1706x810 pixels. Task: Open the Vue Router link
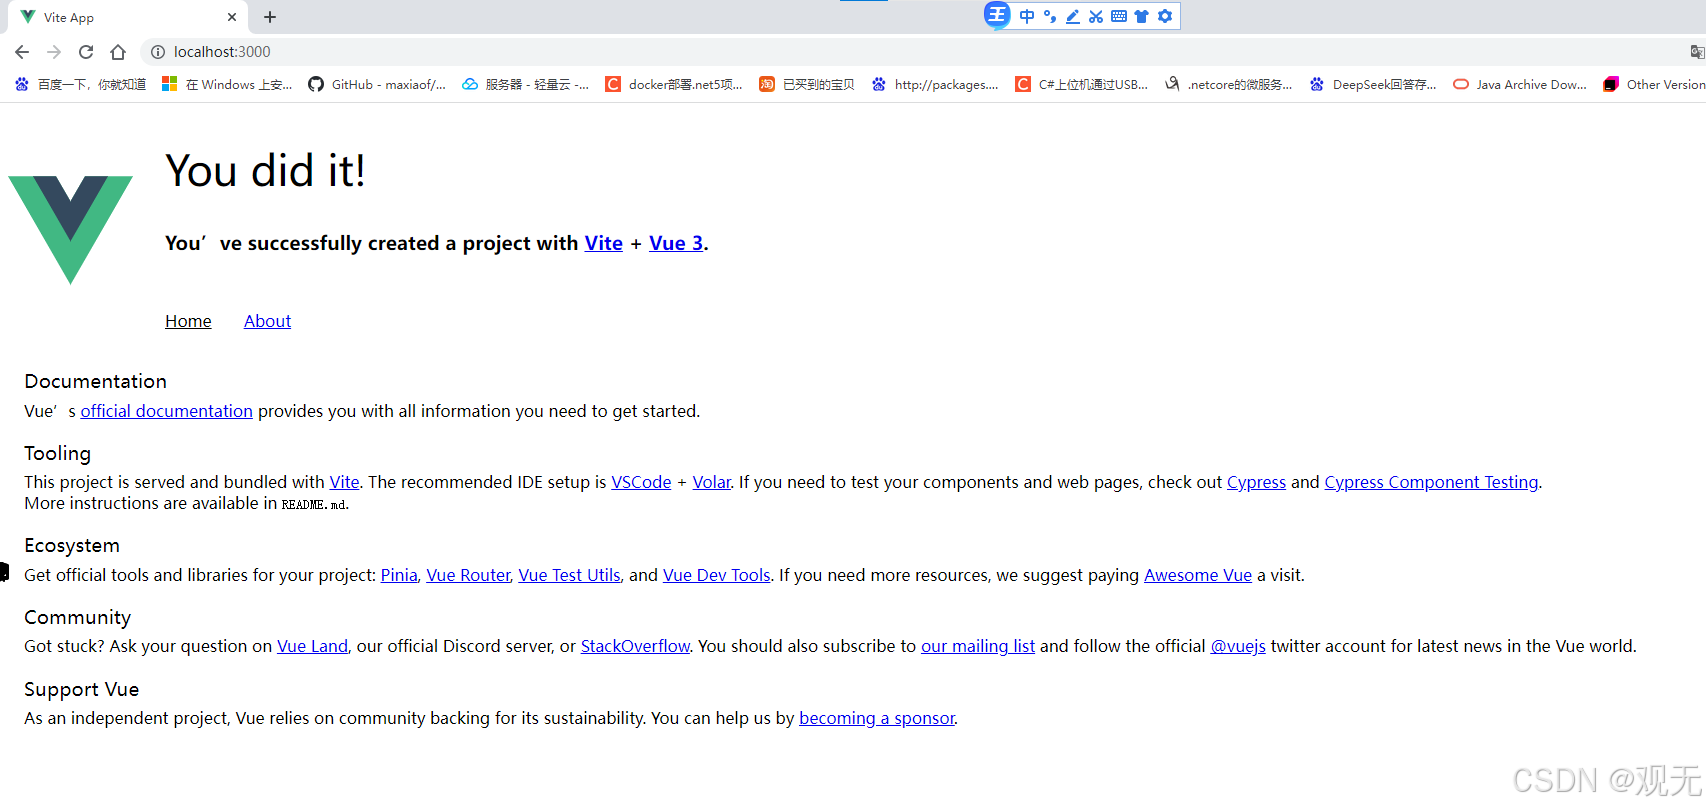pos(468,575)
